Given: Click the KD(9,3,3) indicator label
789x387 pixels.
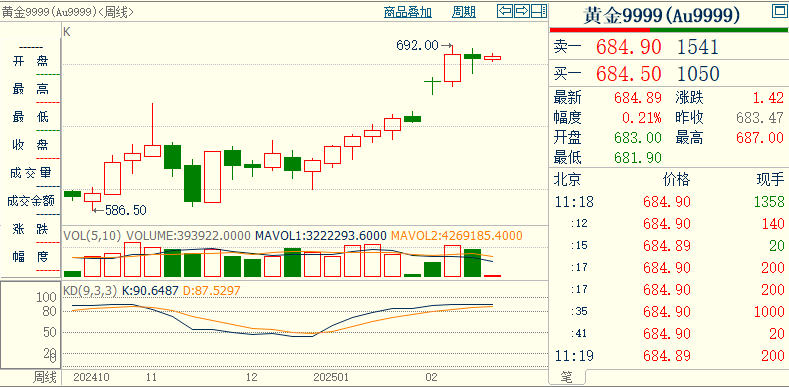Looking at the screenshot, I should [x=90, y=290].
